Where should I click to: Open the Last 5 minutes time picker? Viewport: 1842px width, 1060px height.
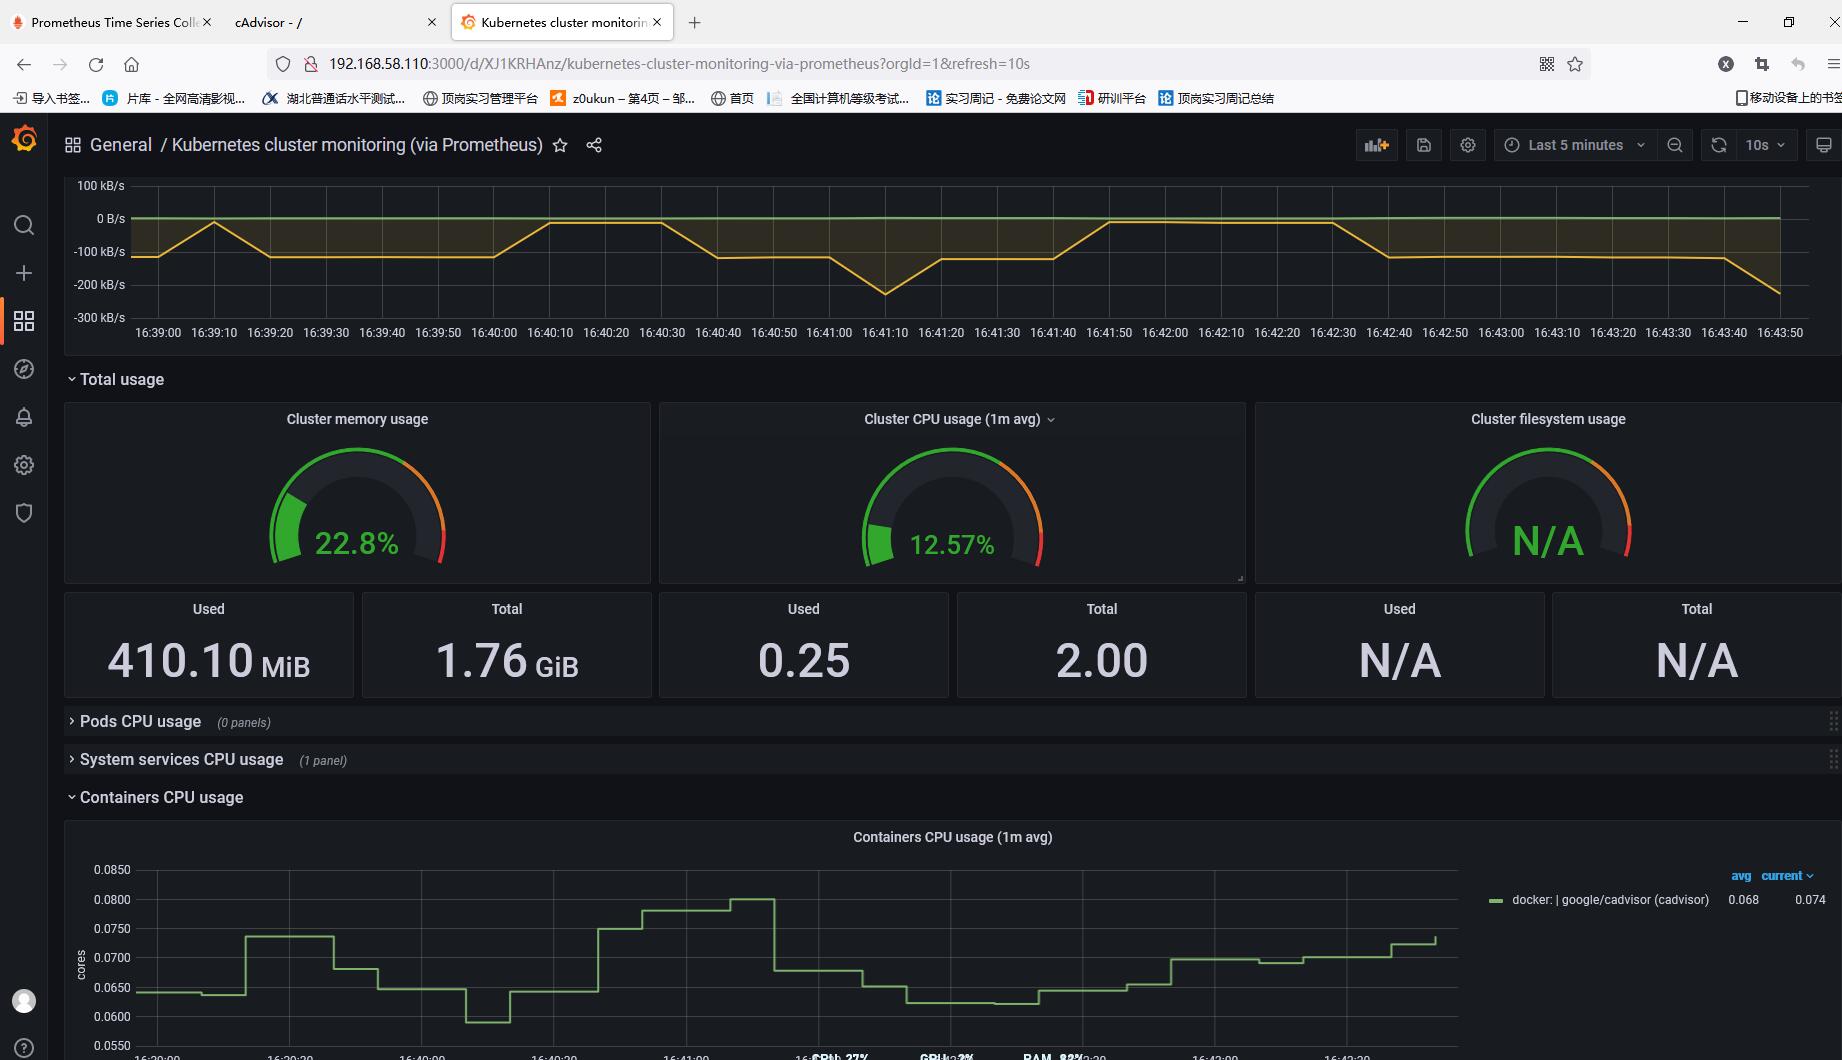[x=1575, y=145]
